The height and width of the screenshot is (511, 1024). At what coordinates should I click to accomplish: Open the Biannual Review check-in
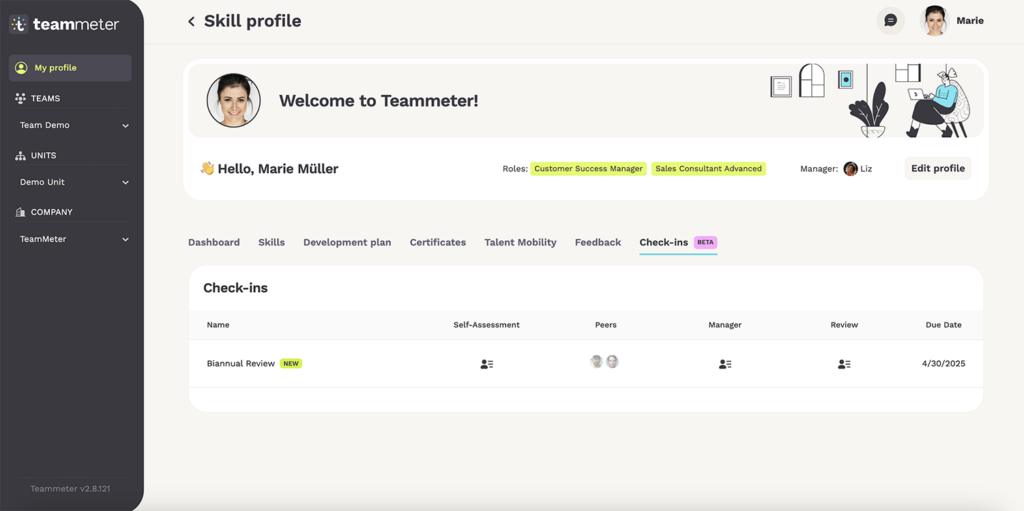(x=241, y=364)
